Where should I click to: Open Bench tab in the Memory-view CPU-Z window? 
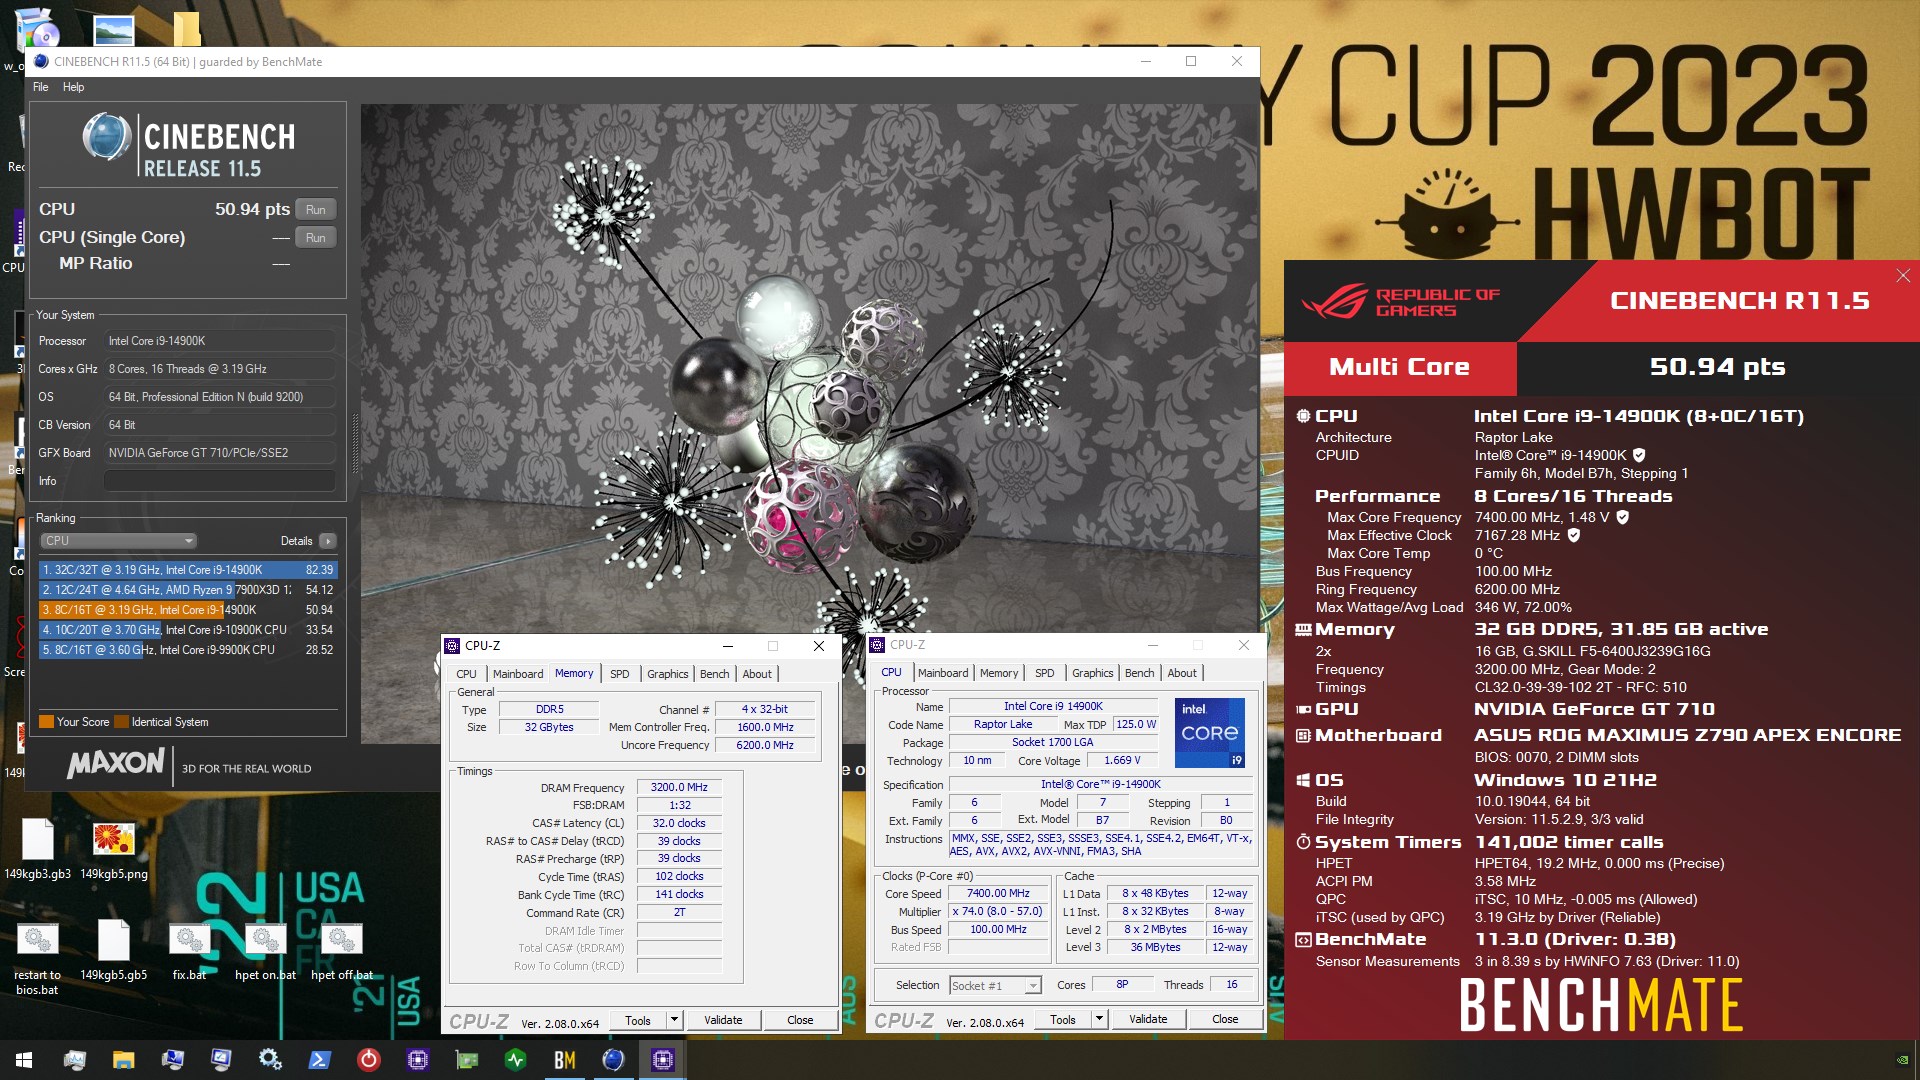(x=714, y=674)
